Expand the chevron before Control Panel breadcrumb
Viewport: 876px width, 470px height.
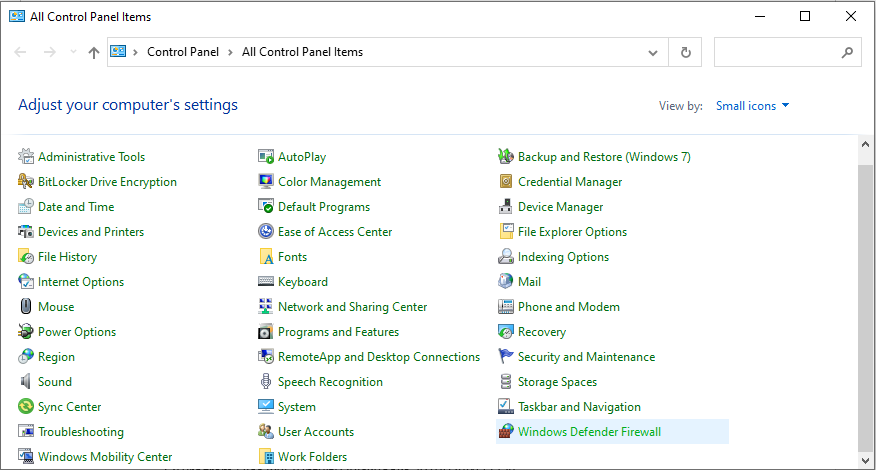[135, 52]
